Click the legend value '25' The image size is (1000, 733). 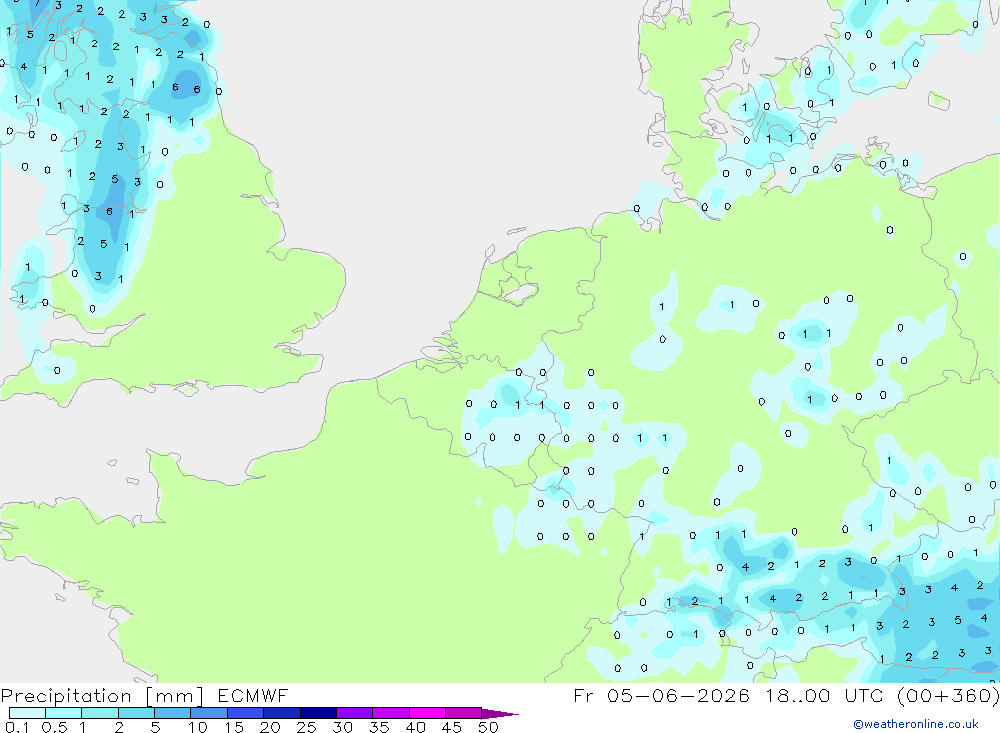point(306,727)
